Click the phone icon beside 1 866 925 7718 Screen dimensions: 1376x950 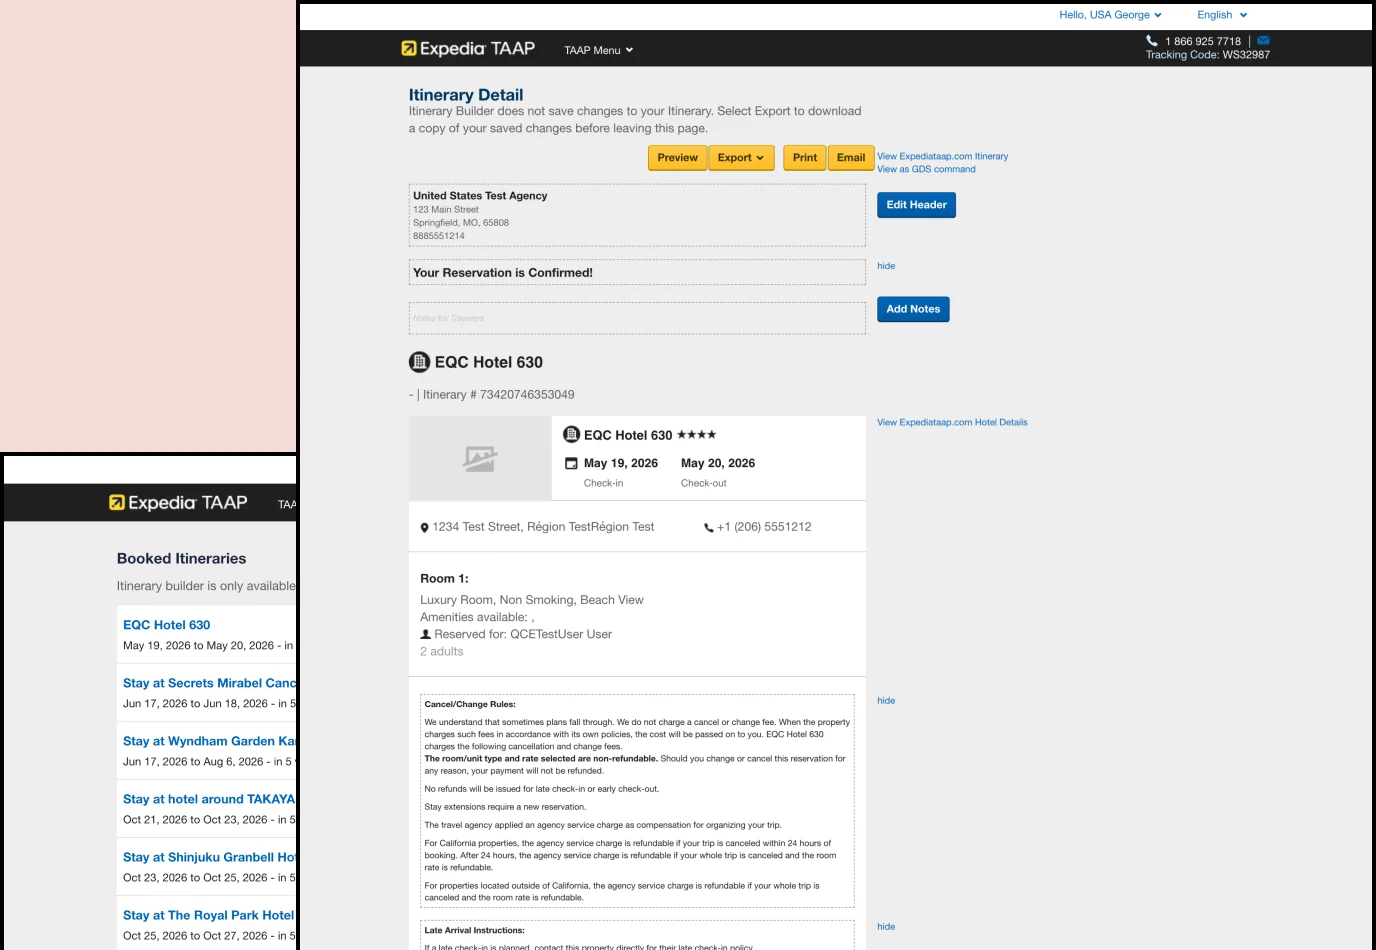(1152, 41)
